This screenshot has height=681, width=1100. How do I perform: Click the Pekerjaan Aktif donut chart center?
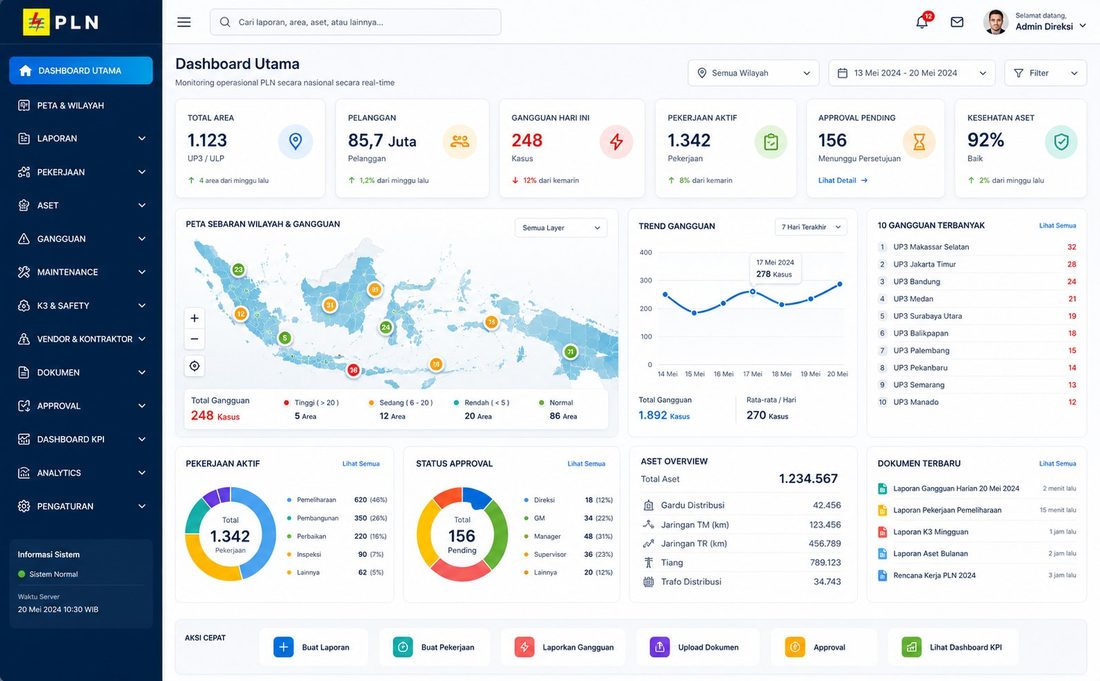tap(230, 534)
